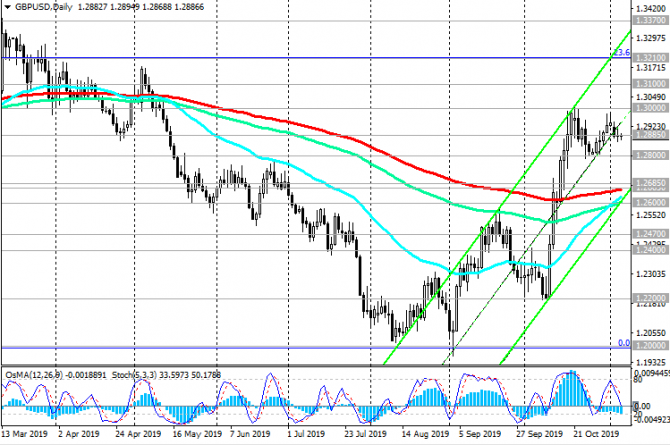Screen dimensions: 670x445
Task: Click the 1.20000 price level label
Action: pos(650,345)
